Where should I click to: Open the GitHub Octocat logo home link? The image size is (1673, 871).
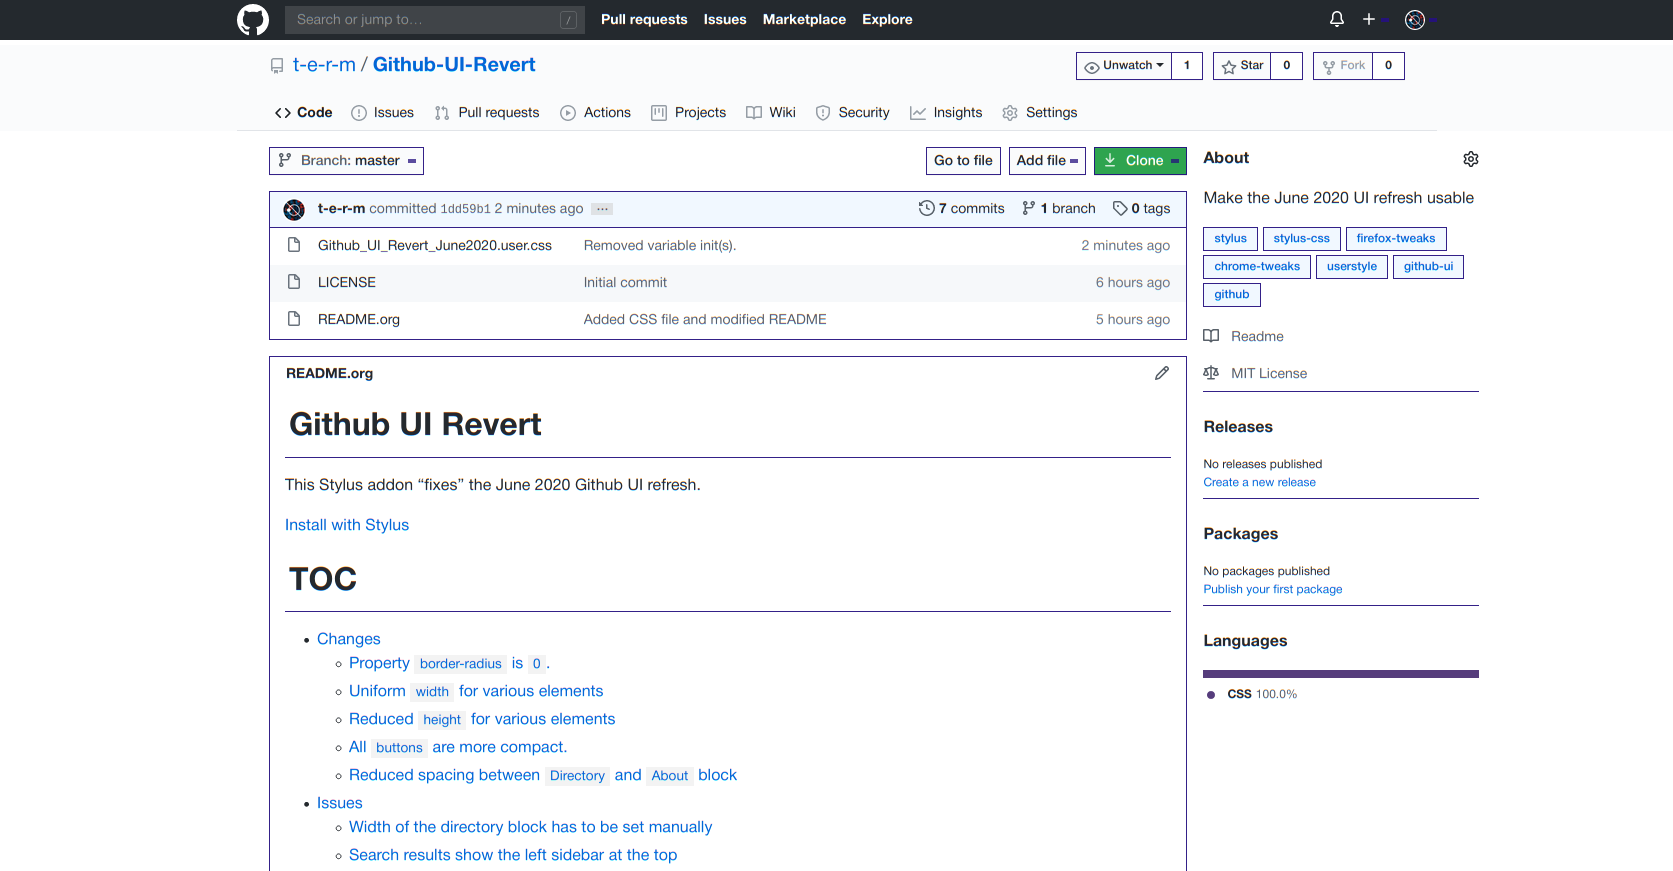coord(253,20)
